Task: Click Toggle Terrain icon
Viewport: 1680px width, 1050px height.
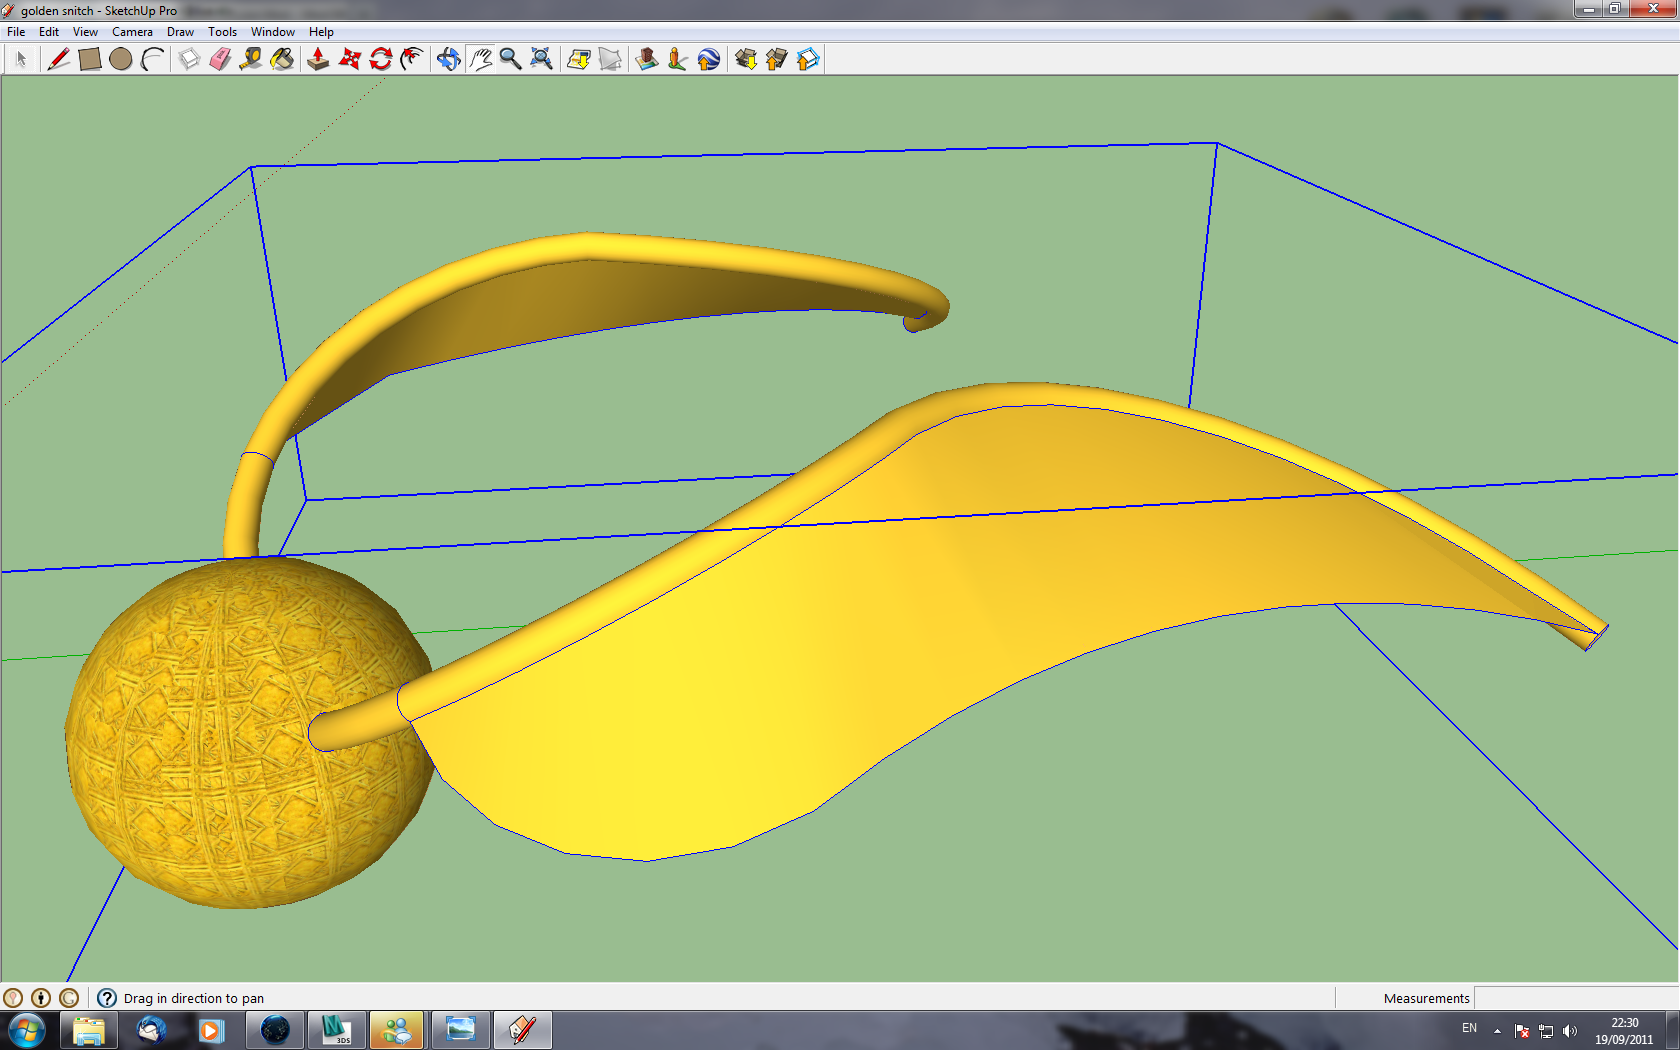Action: point(610,59)
